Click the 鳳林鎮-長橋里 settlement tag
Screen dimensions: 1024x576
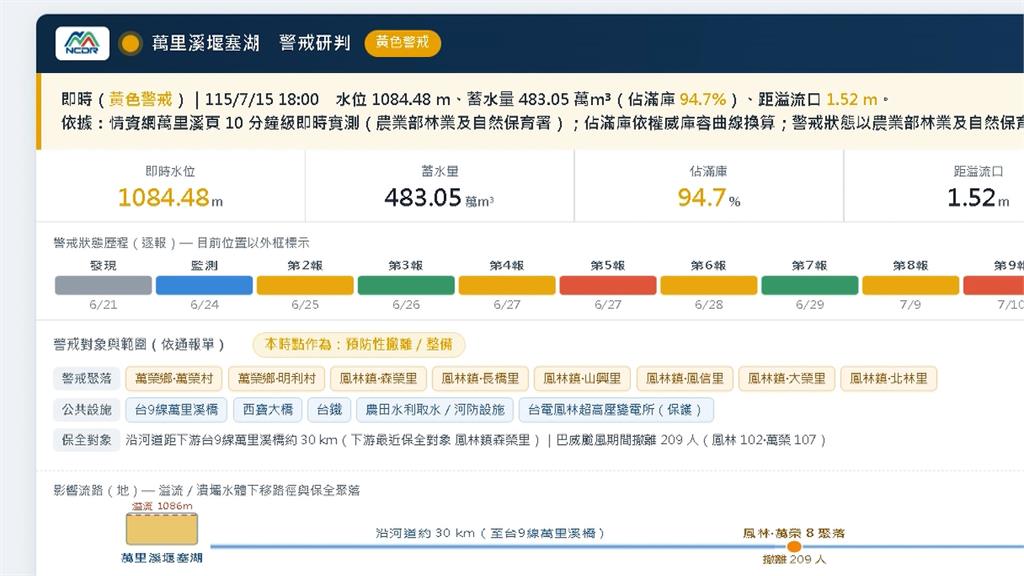click(480, 378)
